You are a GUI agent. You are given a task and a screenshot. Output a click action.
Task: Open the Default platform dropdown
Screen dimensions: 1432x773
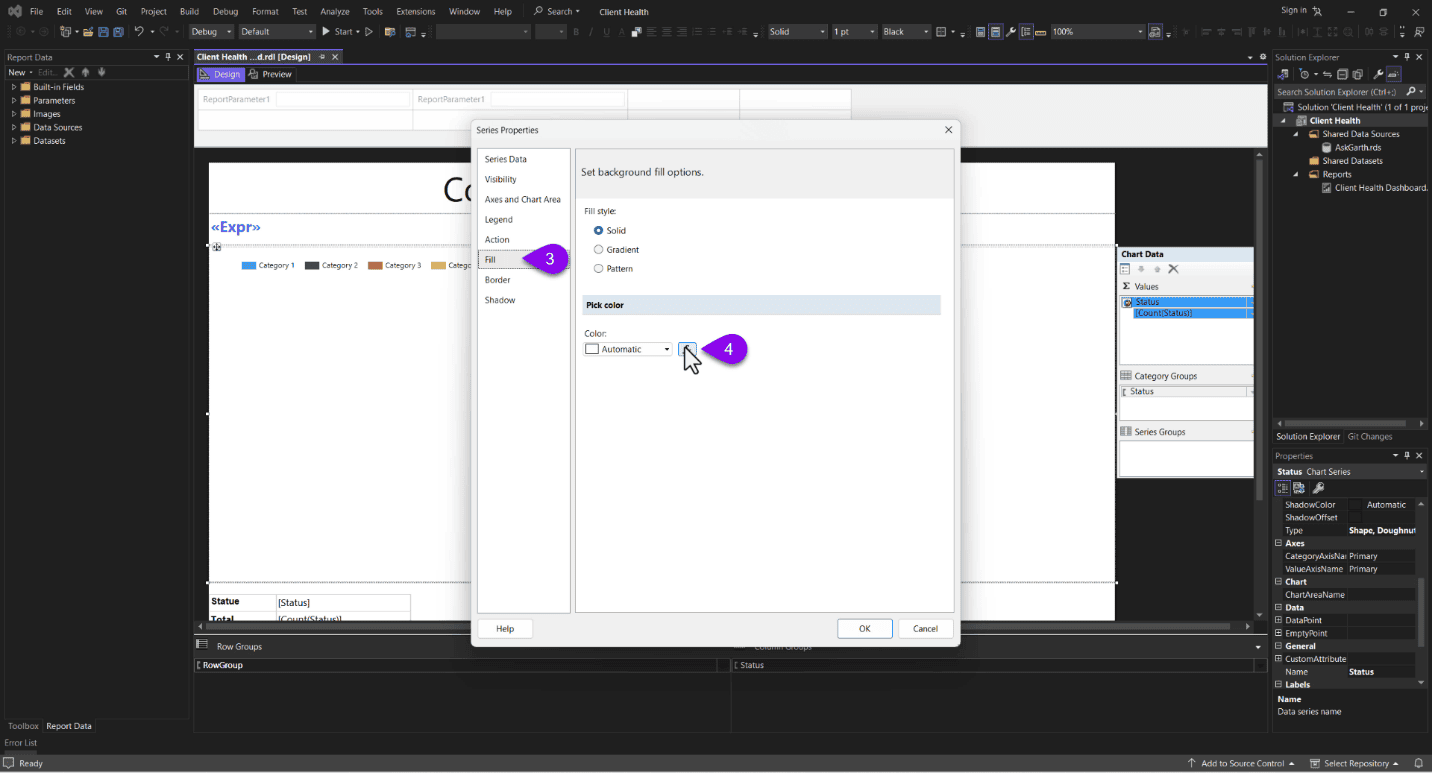[x=277, y=32]
